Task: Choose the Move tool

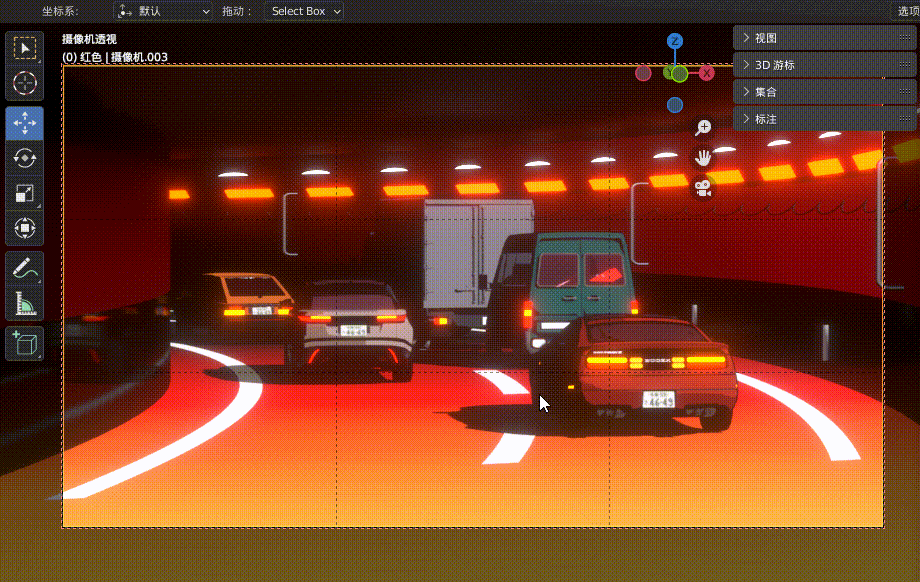Action: pos(25,123)
